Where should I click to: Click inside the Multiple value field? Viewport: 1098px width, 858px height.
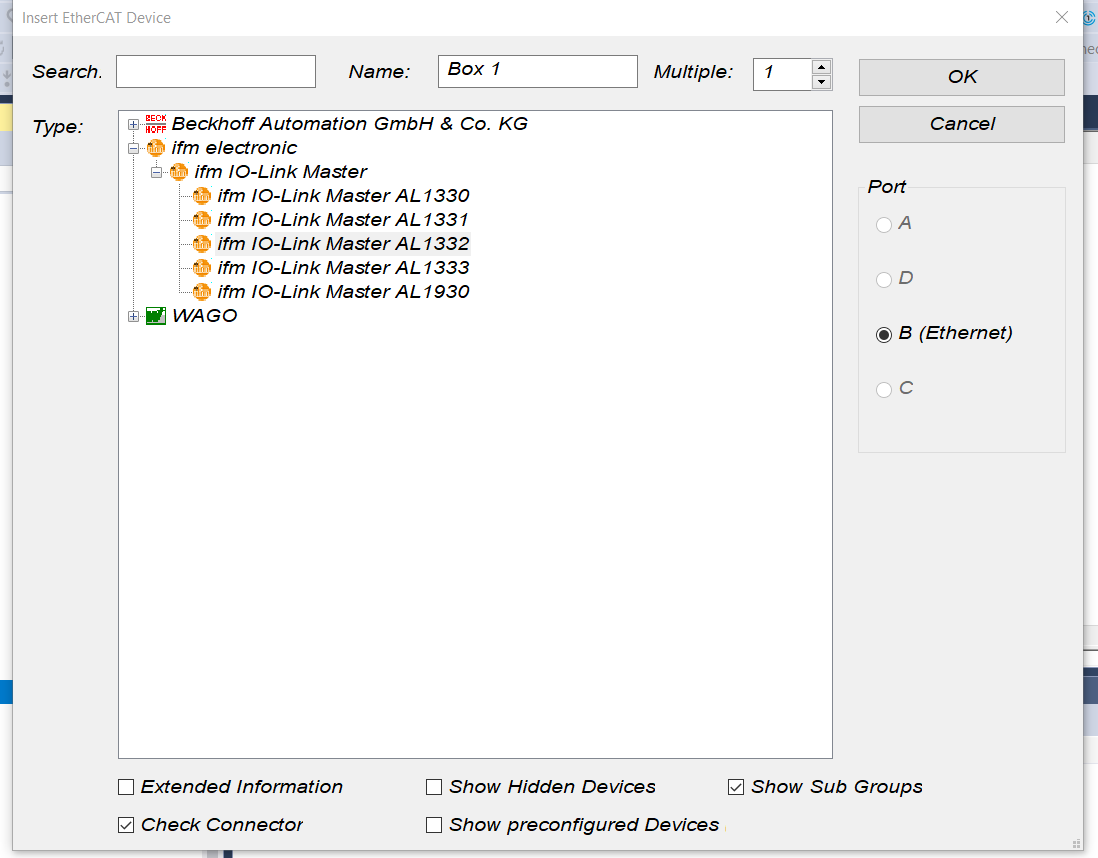click(x=782, y=74)
